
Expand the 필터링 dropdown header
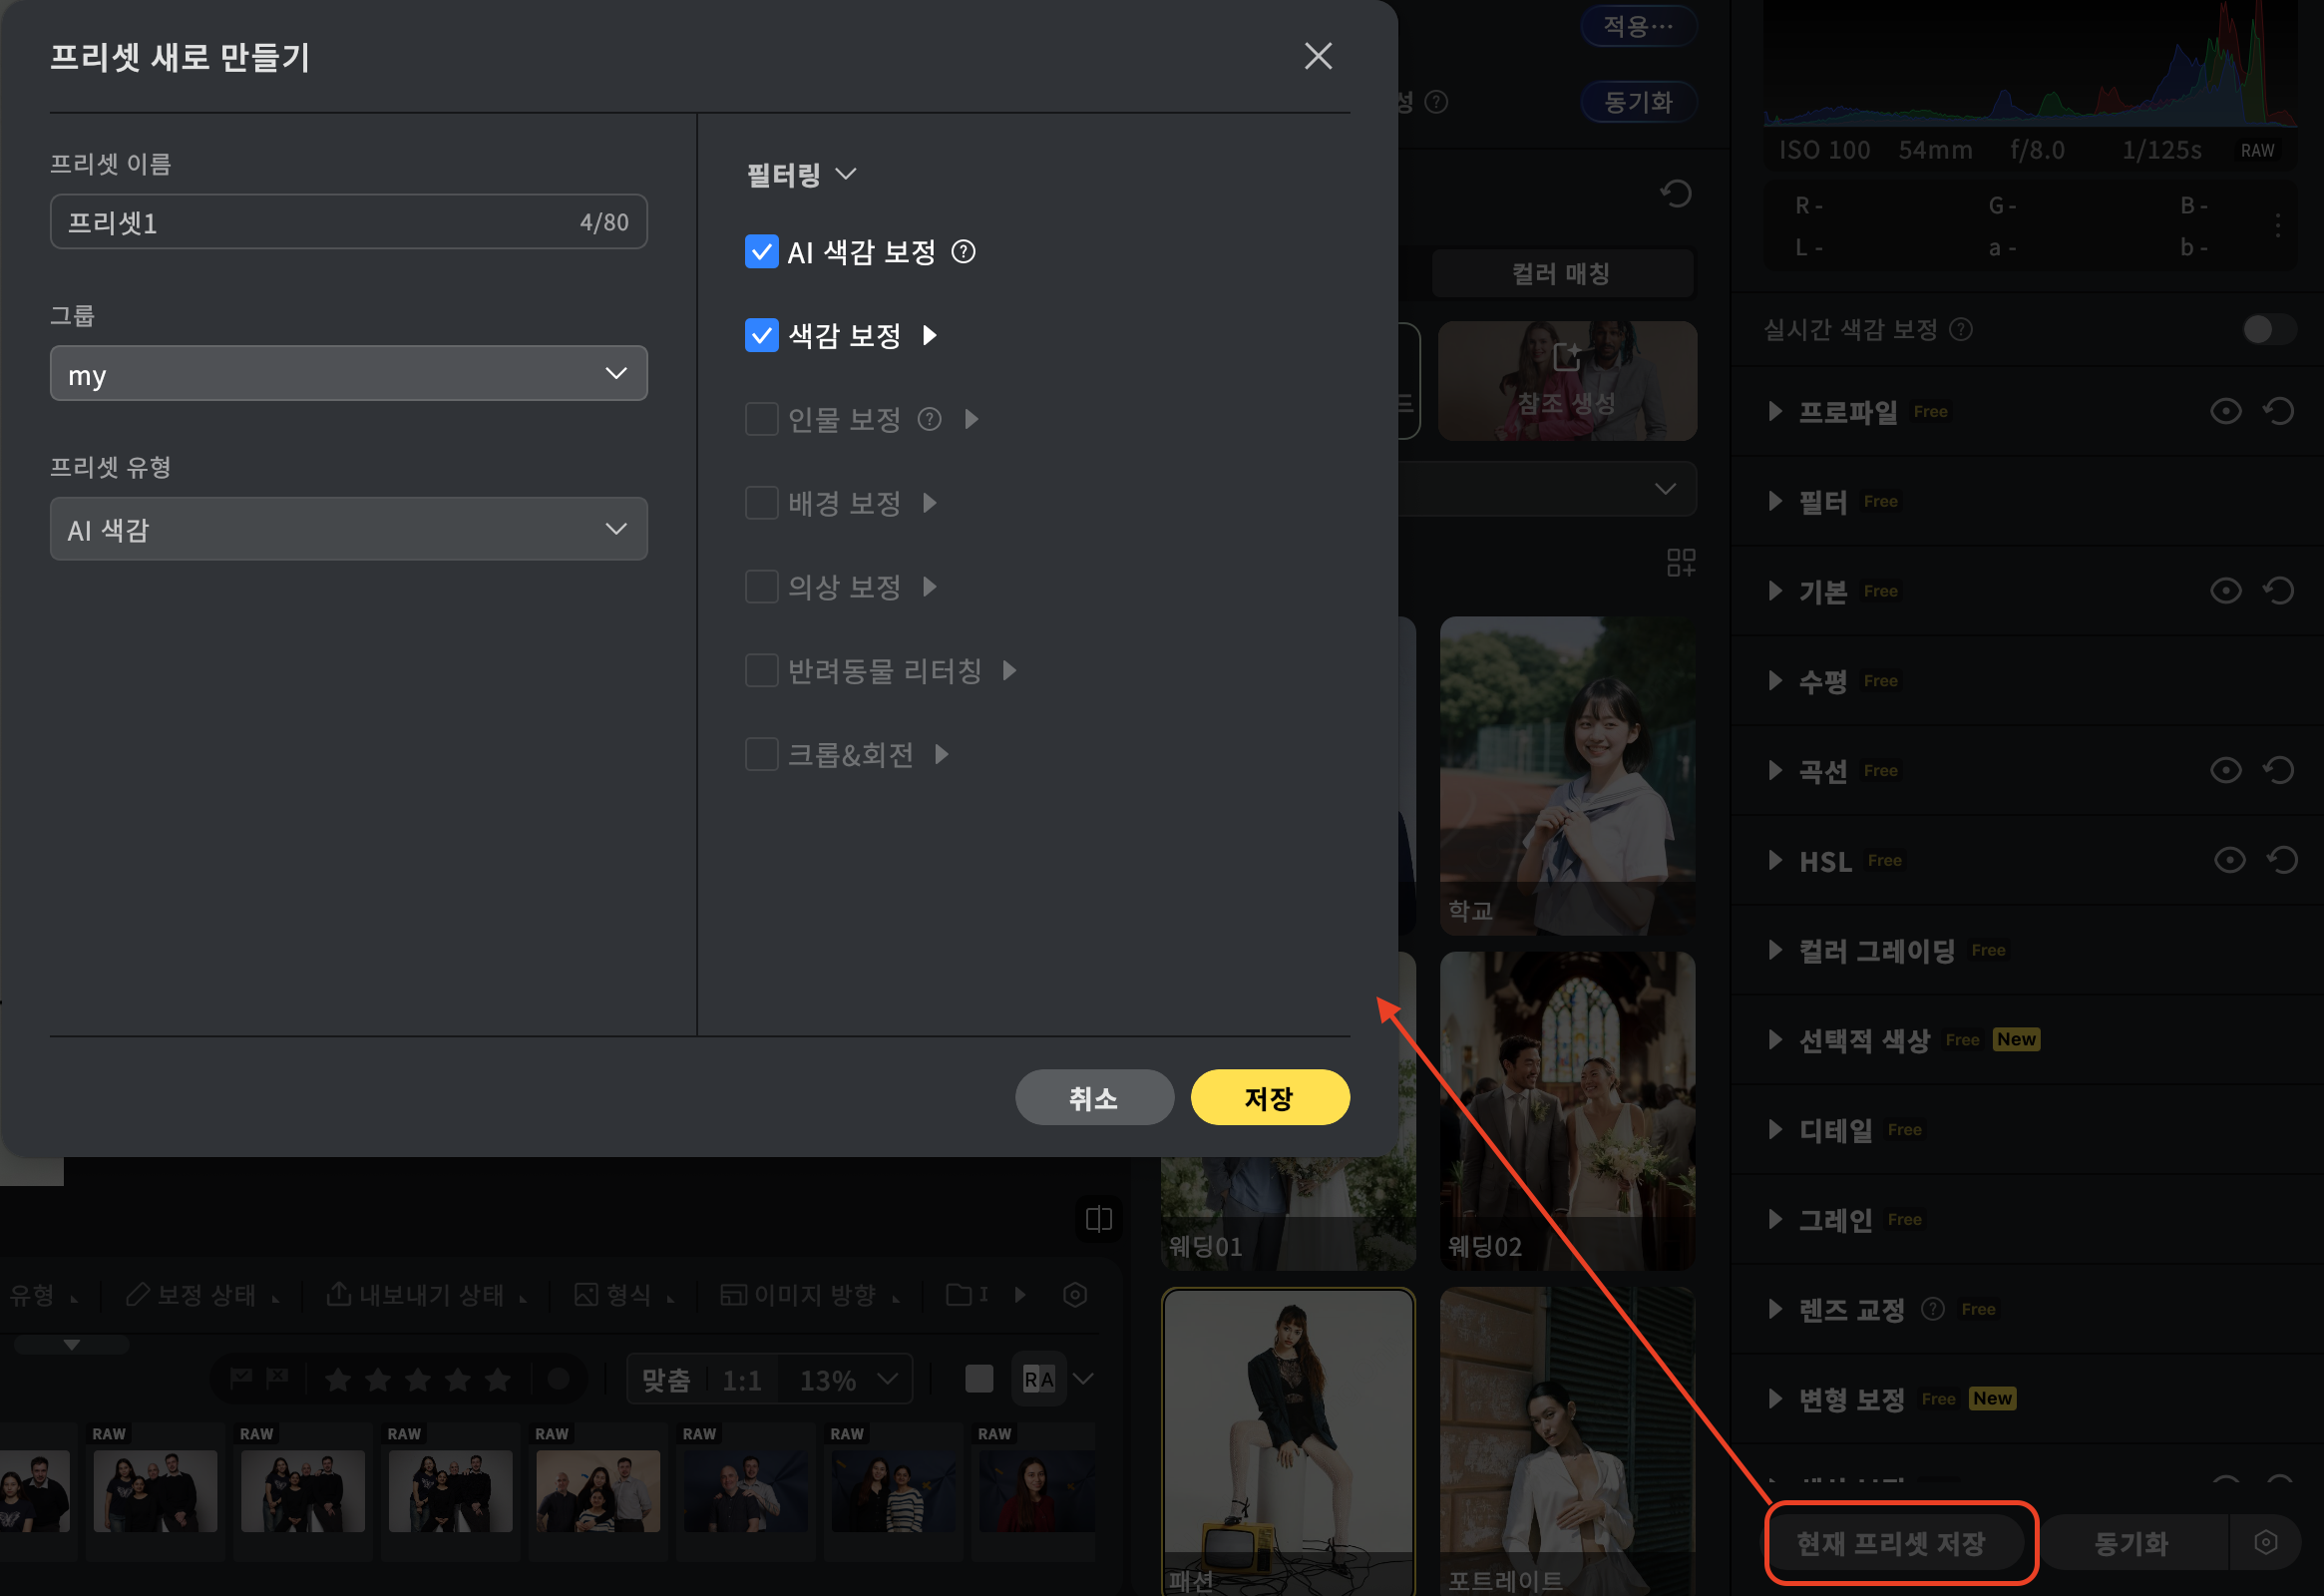(801, 175)
